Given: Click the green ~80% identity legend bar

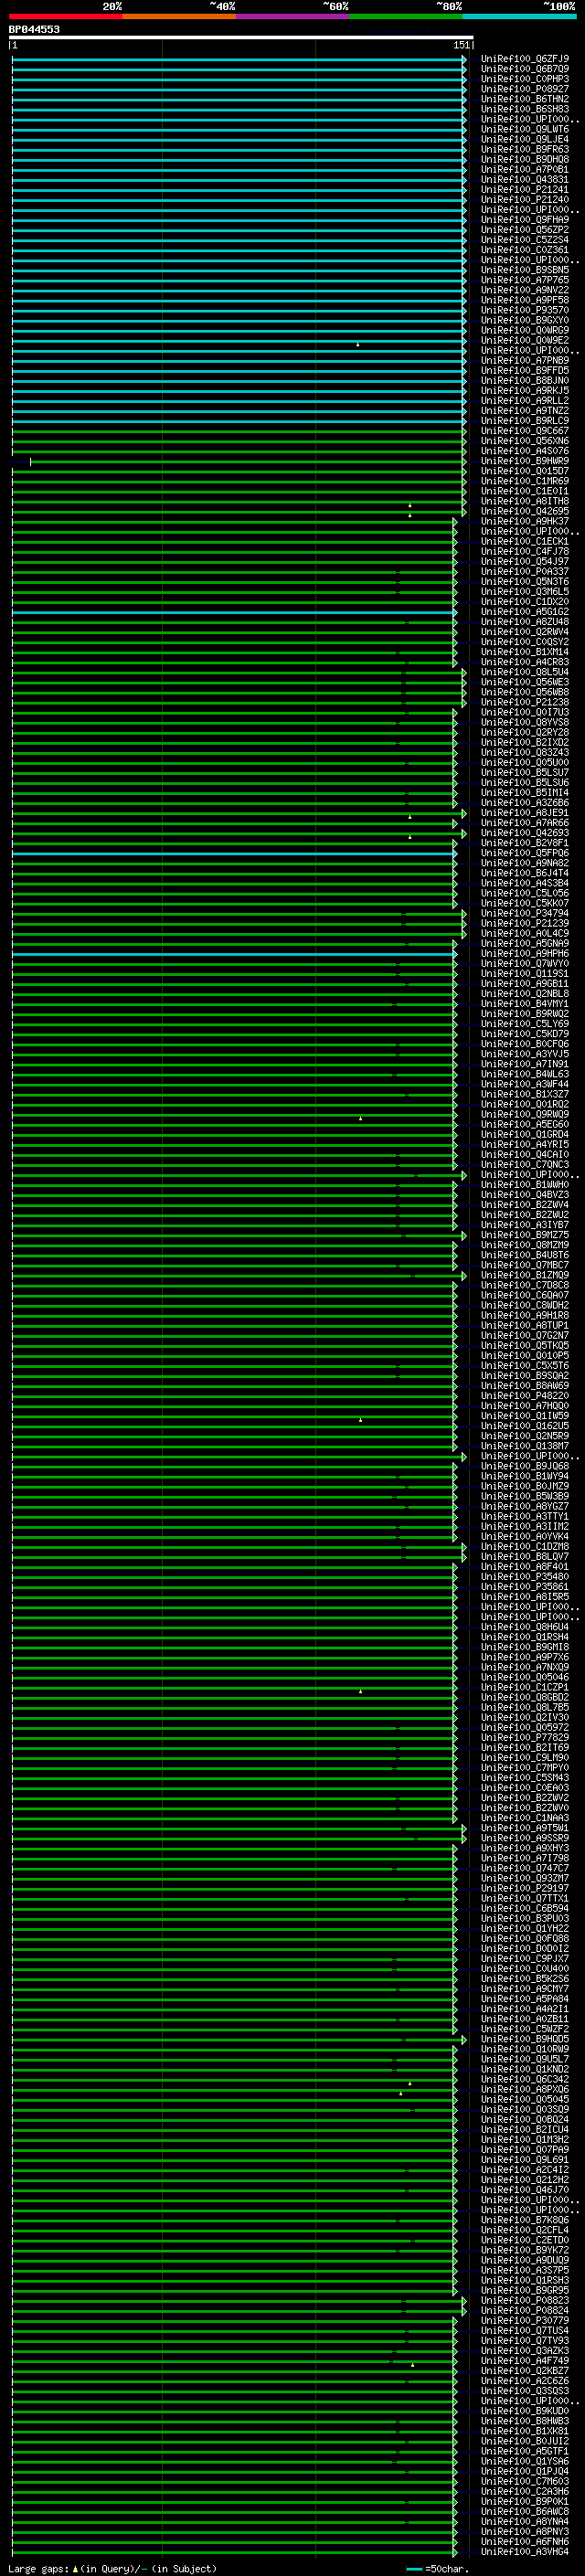Looking at the screenshot, I should [406, 16].
